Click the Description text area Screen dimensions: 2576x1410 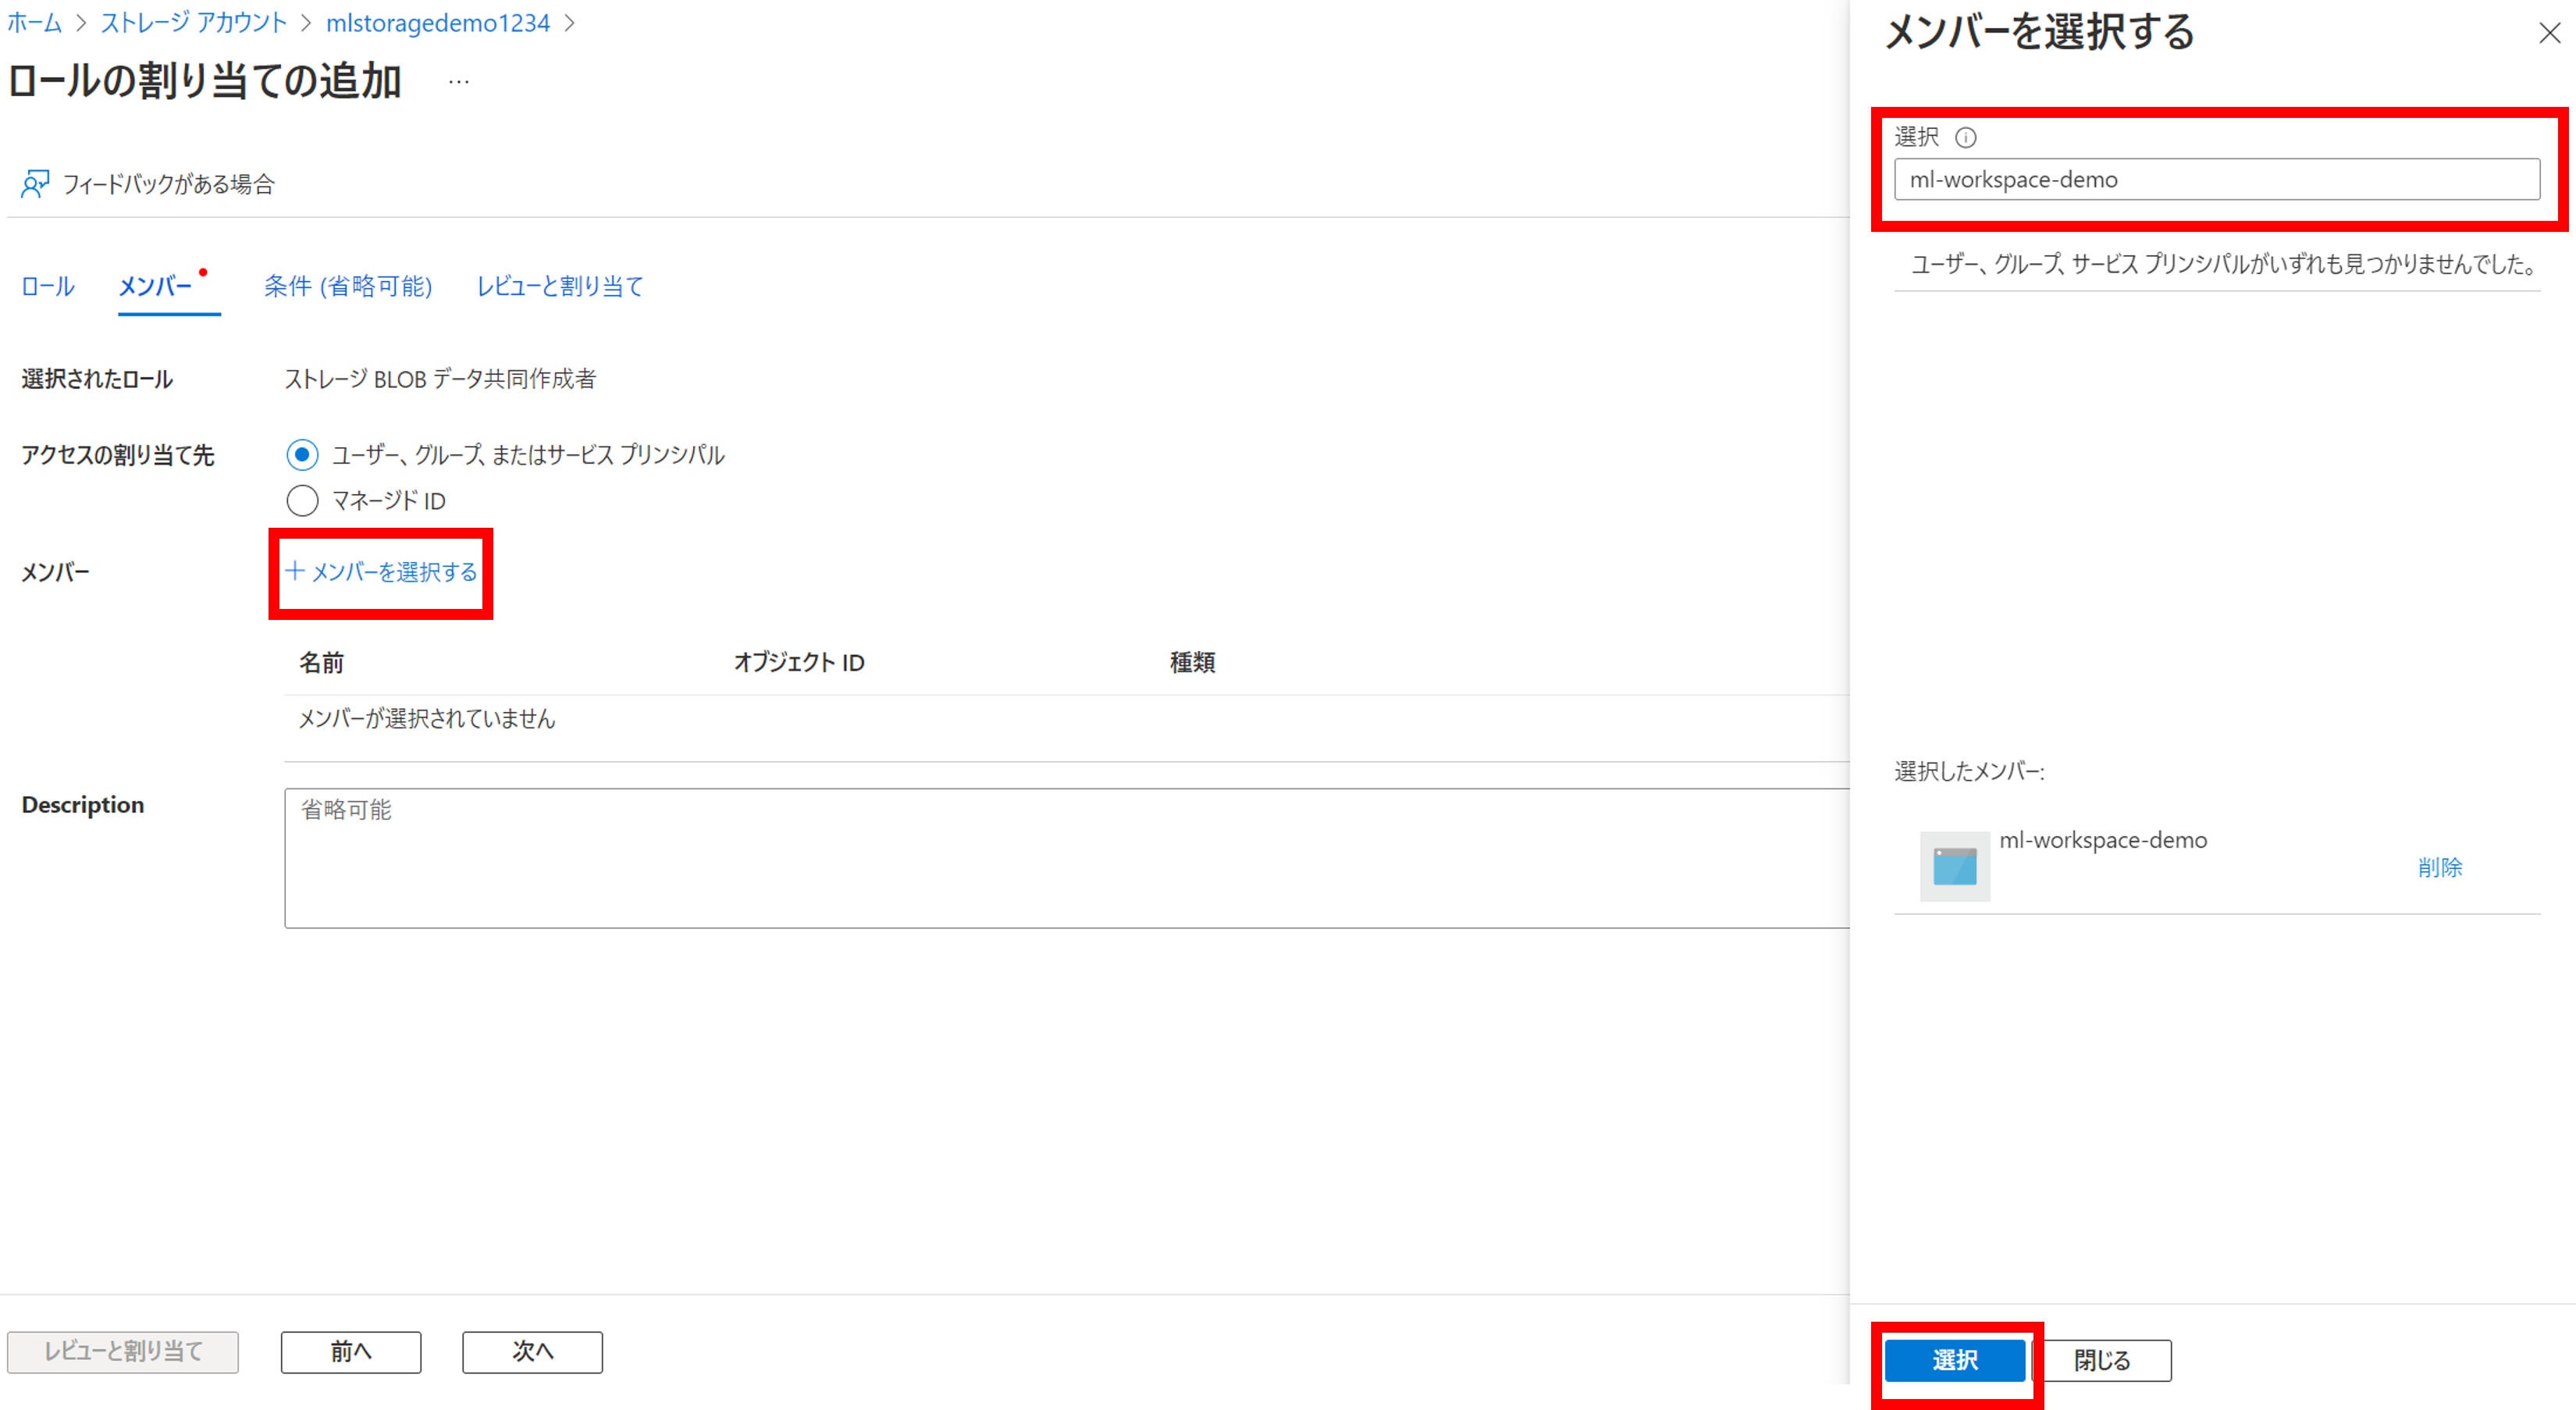pyautogui.click(x=1065, y=858)
